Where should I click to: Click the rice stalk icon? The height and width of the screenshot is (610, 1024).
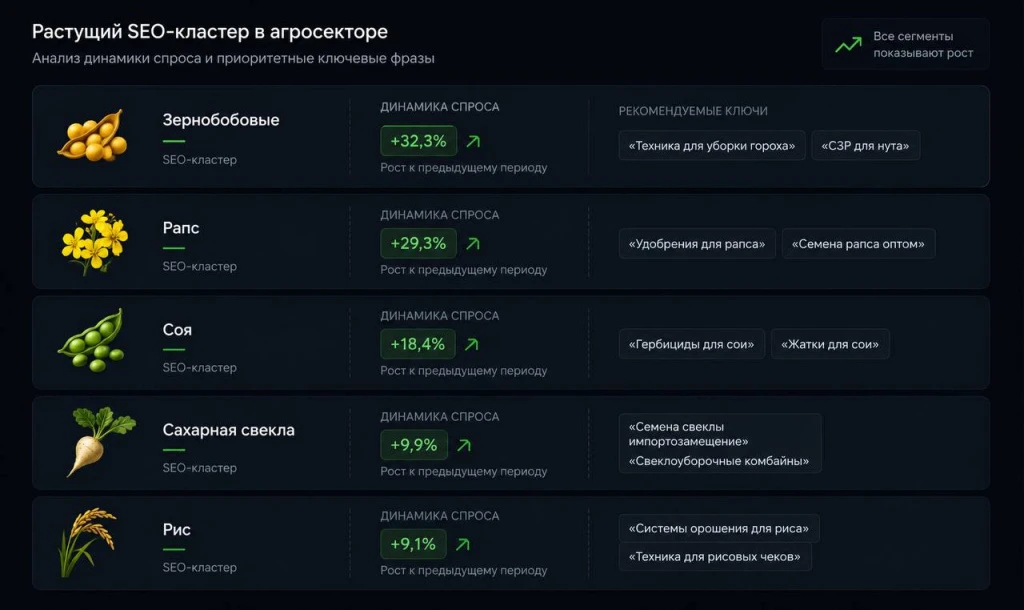[88, 543]
